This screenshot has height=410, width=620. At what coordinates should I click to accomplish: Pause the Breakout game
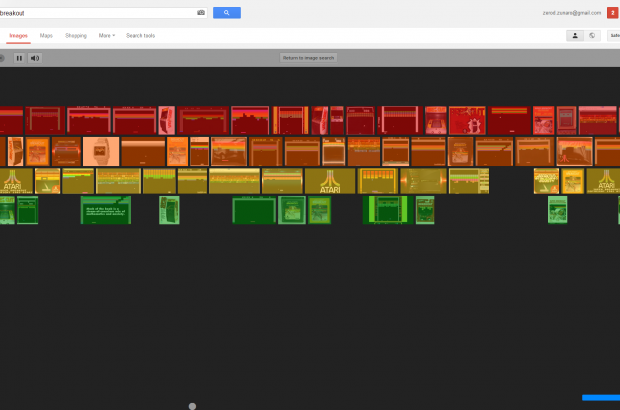point(17,58)
